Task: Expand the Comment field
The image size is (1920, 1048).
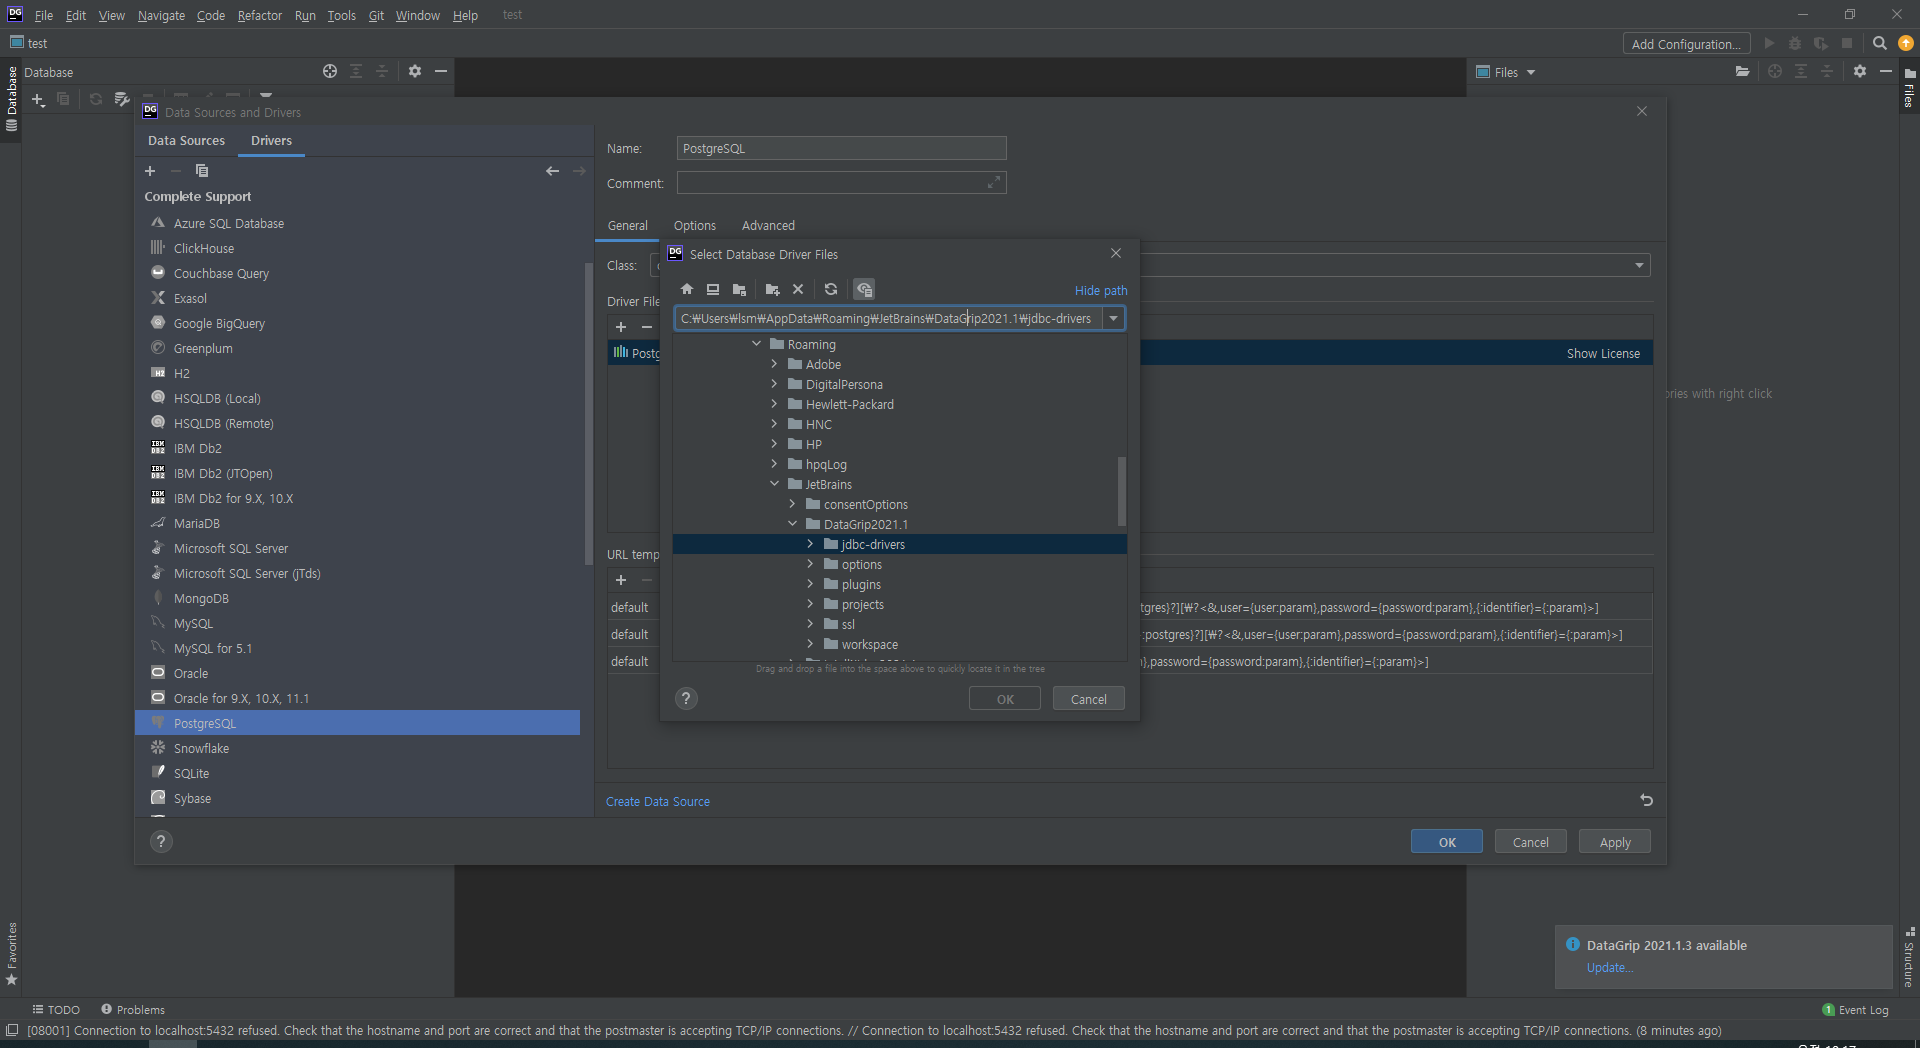Action: 993,182
